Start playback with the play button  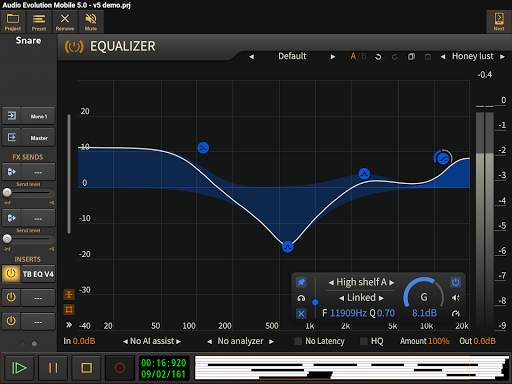(x=19, y=368)
